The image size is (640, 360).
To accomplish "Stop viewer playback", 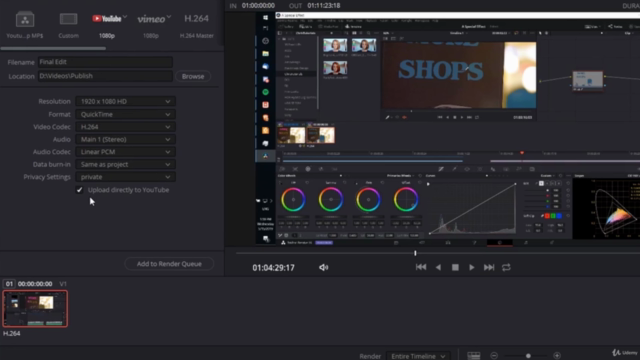I will pyautogui.click(x=455, y=267).
